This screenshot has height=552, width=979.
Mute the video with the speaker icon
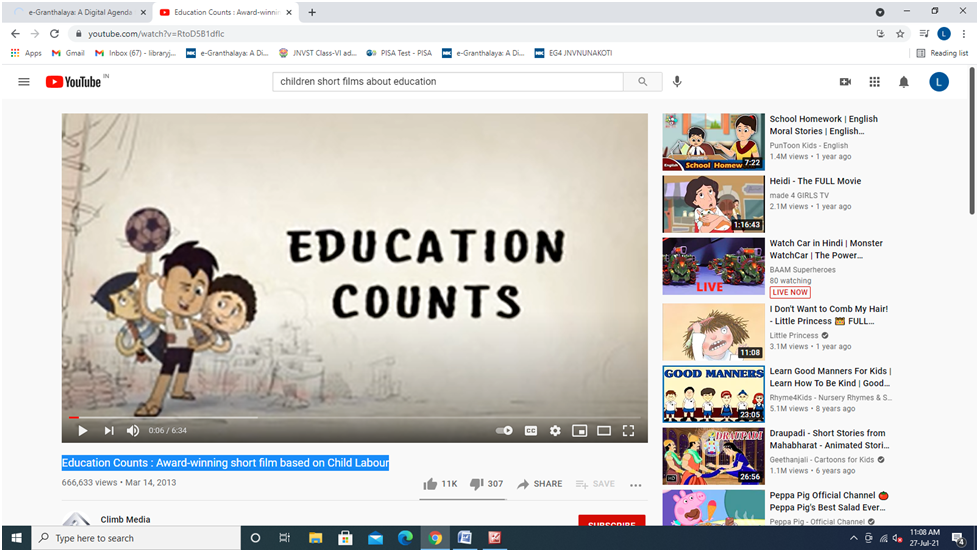point(133,431)
